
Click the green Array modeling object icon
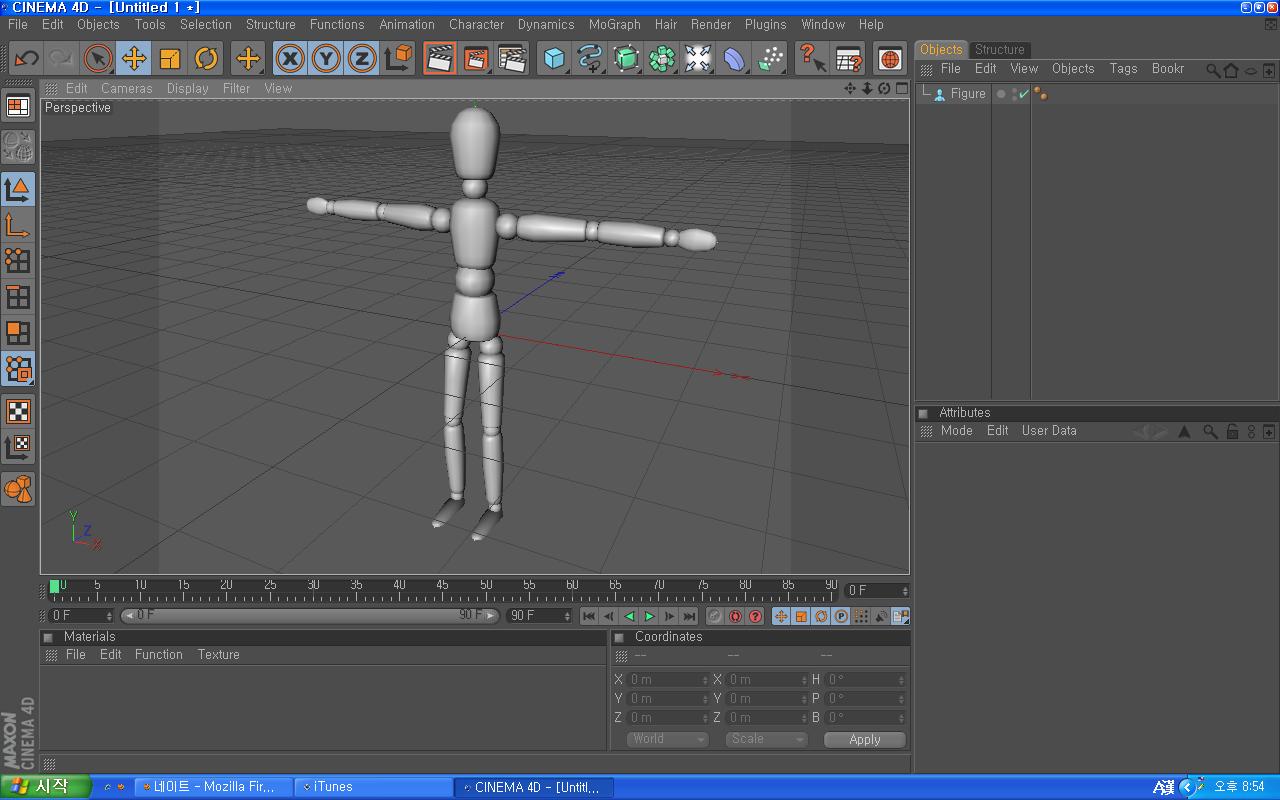pos(662,59)
